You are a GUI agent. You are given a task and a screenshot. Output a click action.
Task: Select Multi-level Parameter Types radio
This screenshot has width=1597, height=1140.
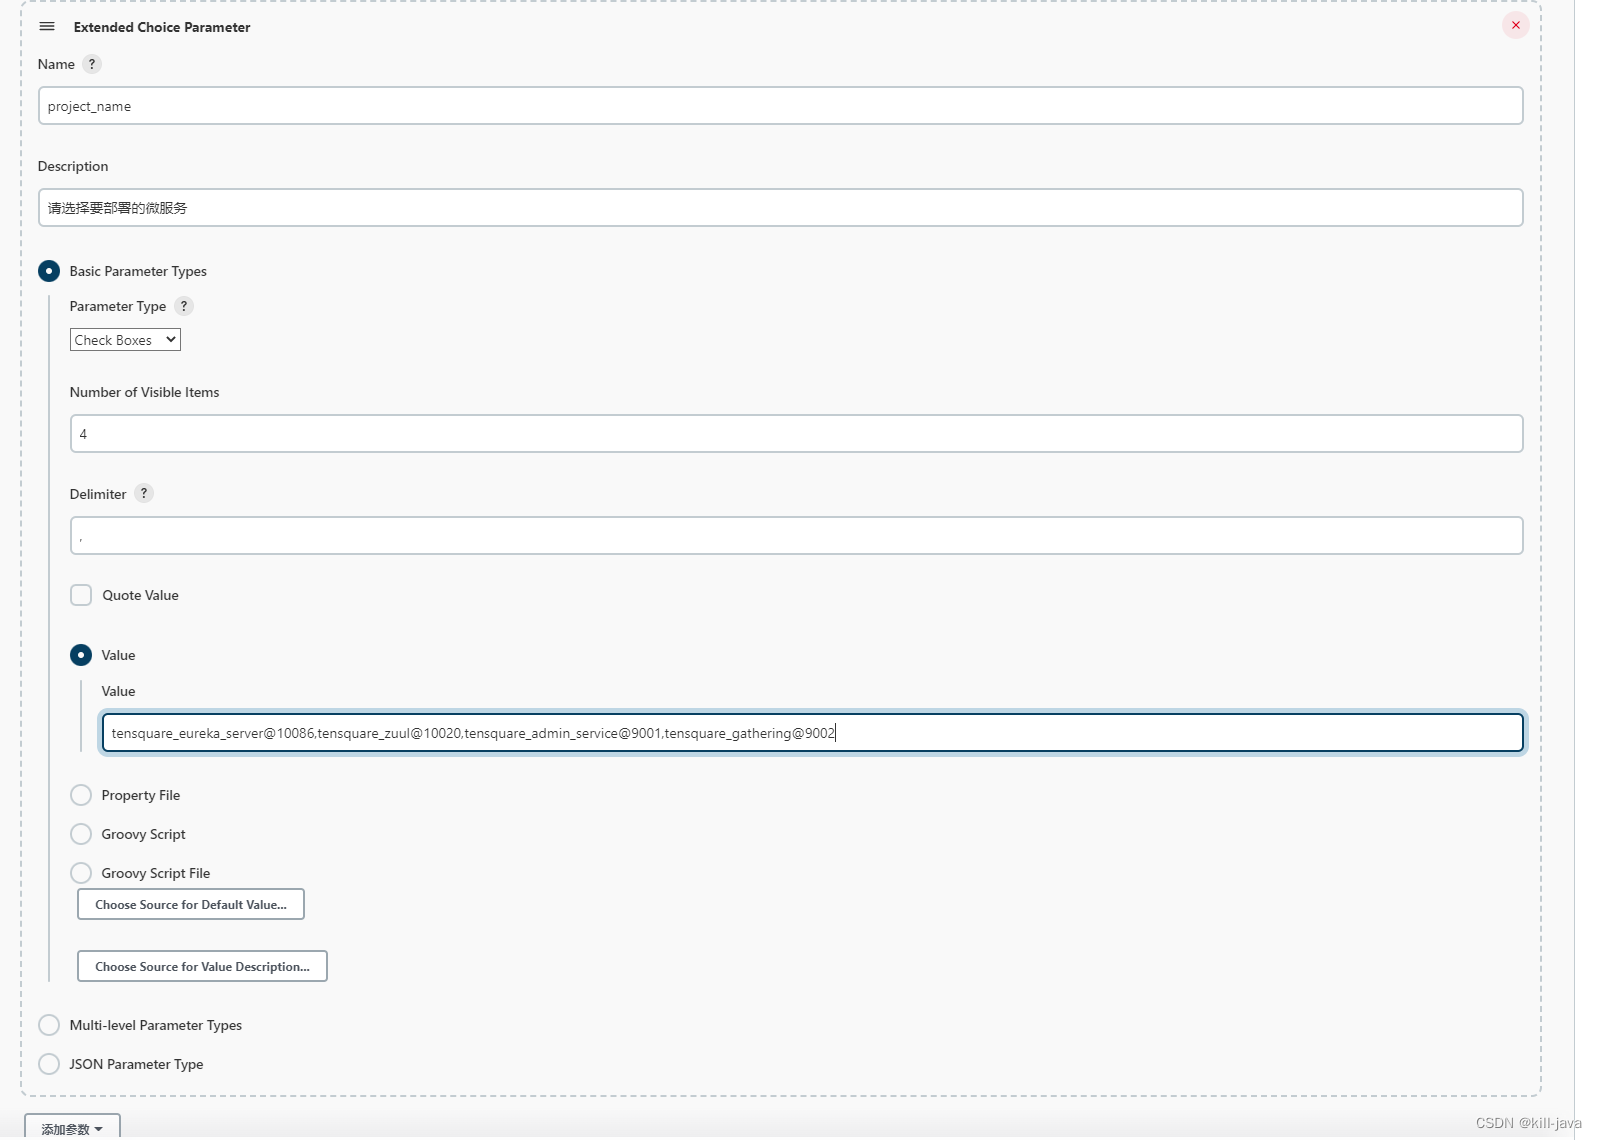(x=49, y=1025)
